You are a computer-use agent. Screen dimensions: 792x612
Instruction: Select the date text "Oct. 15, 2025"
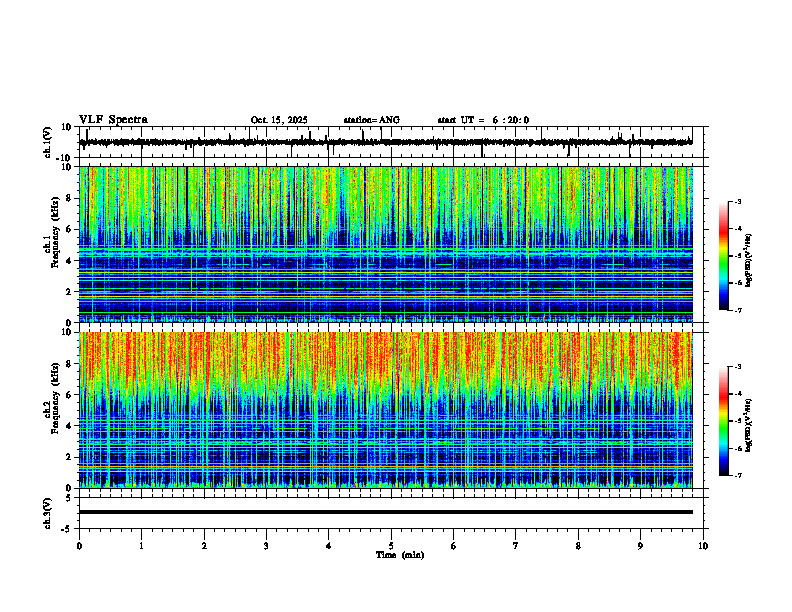click(279, 120)
